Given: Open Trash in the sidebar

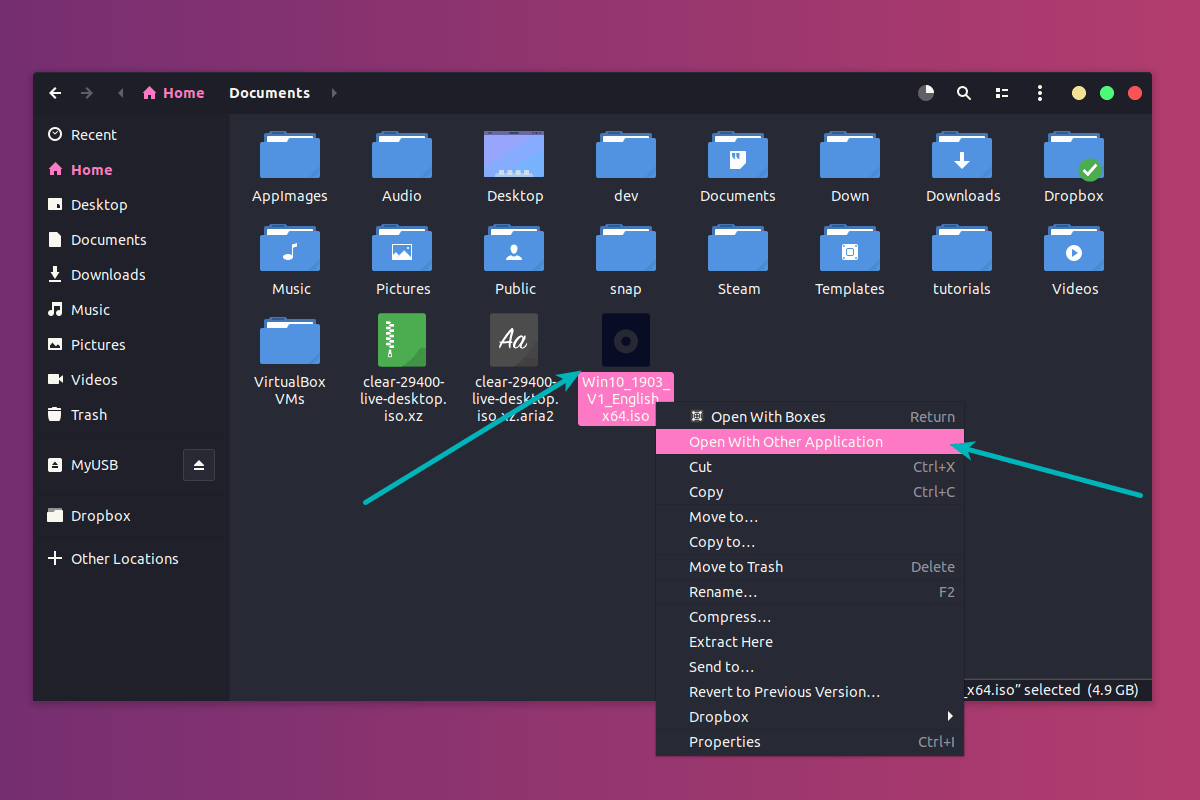Looking at the screenshot, I should coord(130,415).
